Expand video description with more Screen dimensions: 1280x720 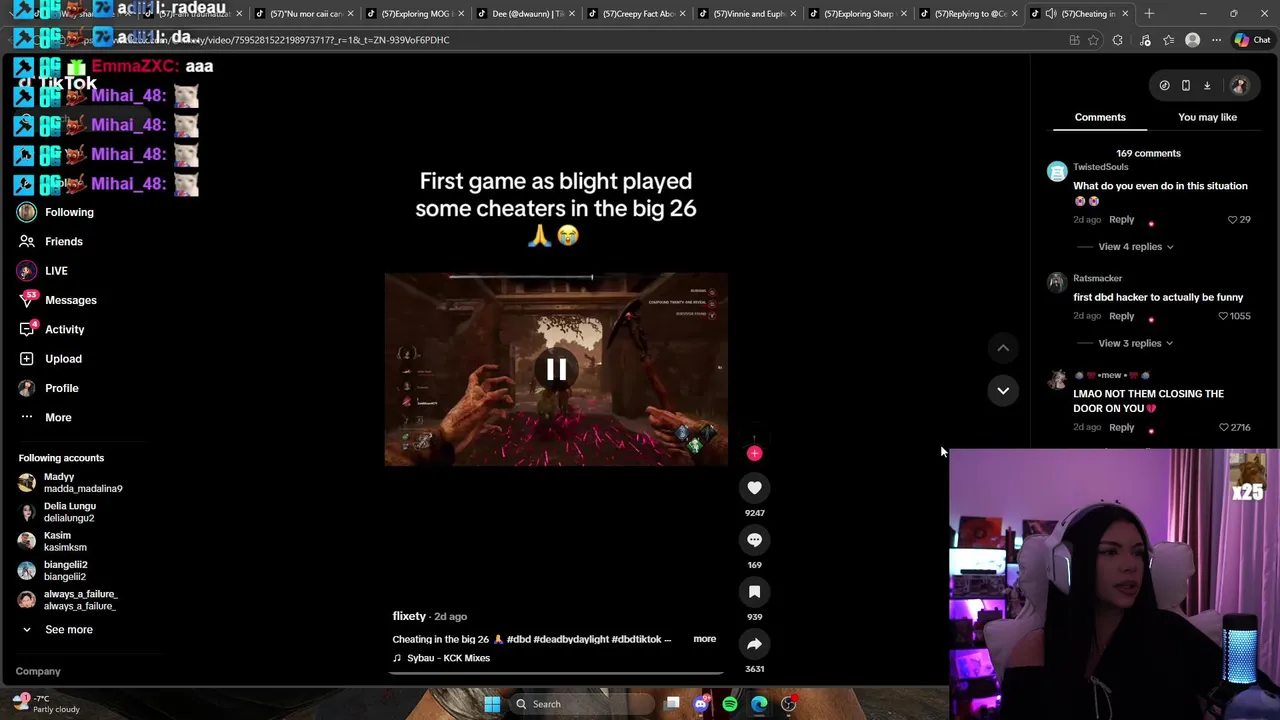point(704,639)
